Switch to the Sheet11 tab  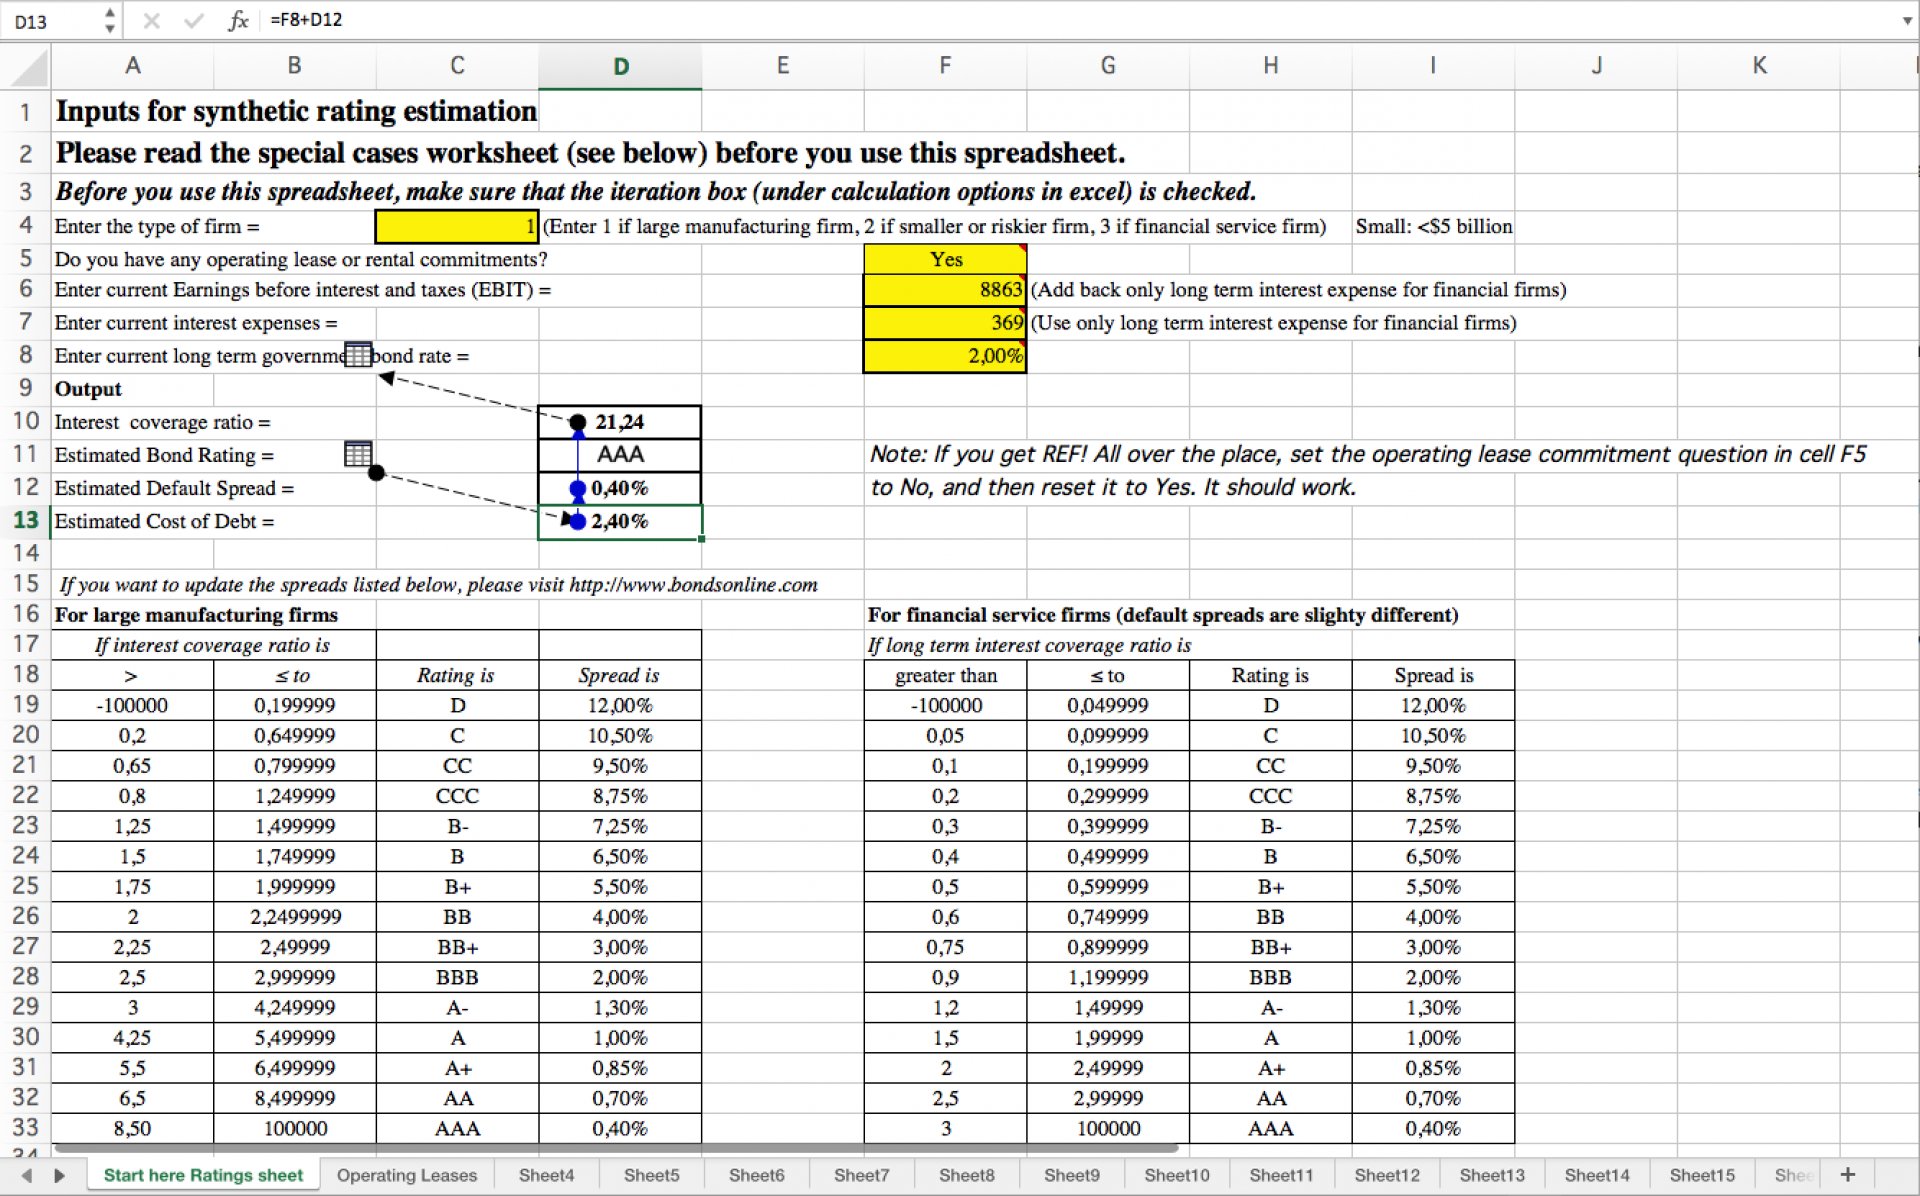[x=1282, y=1175]
